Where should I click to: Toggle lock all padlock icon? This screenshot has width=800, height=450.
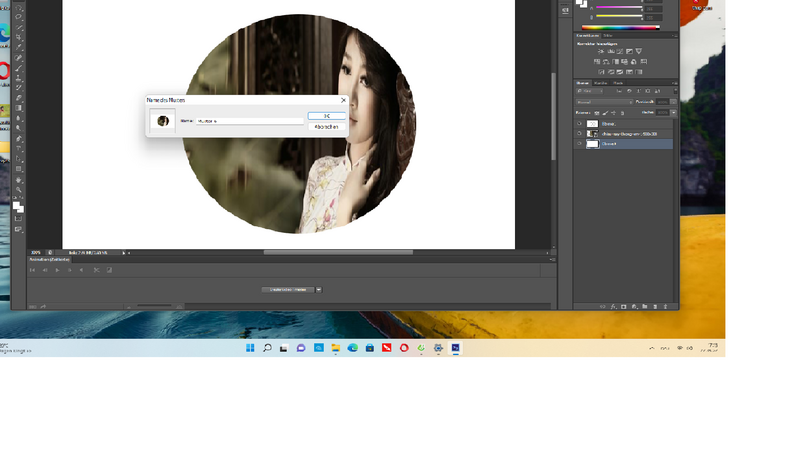point(622,113)
